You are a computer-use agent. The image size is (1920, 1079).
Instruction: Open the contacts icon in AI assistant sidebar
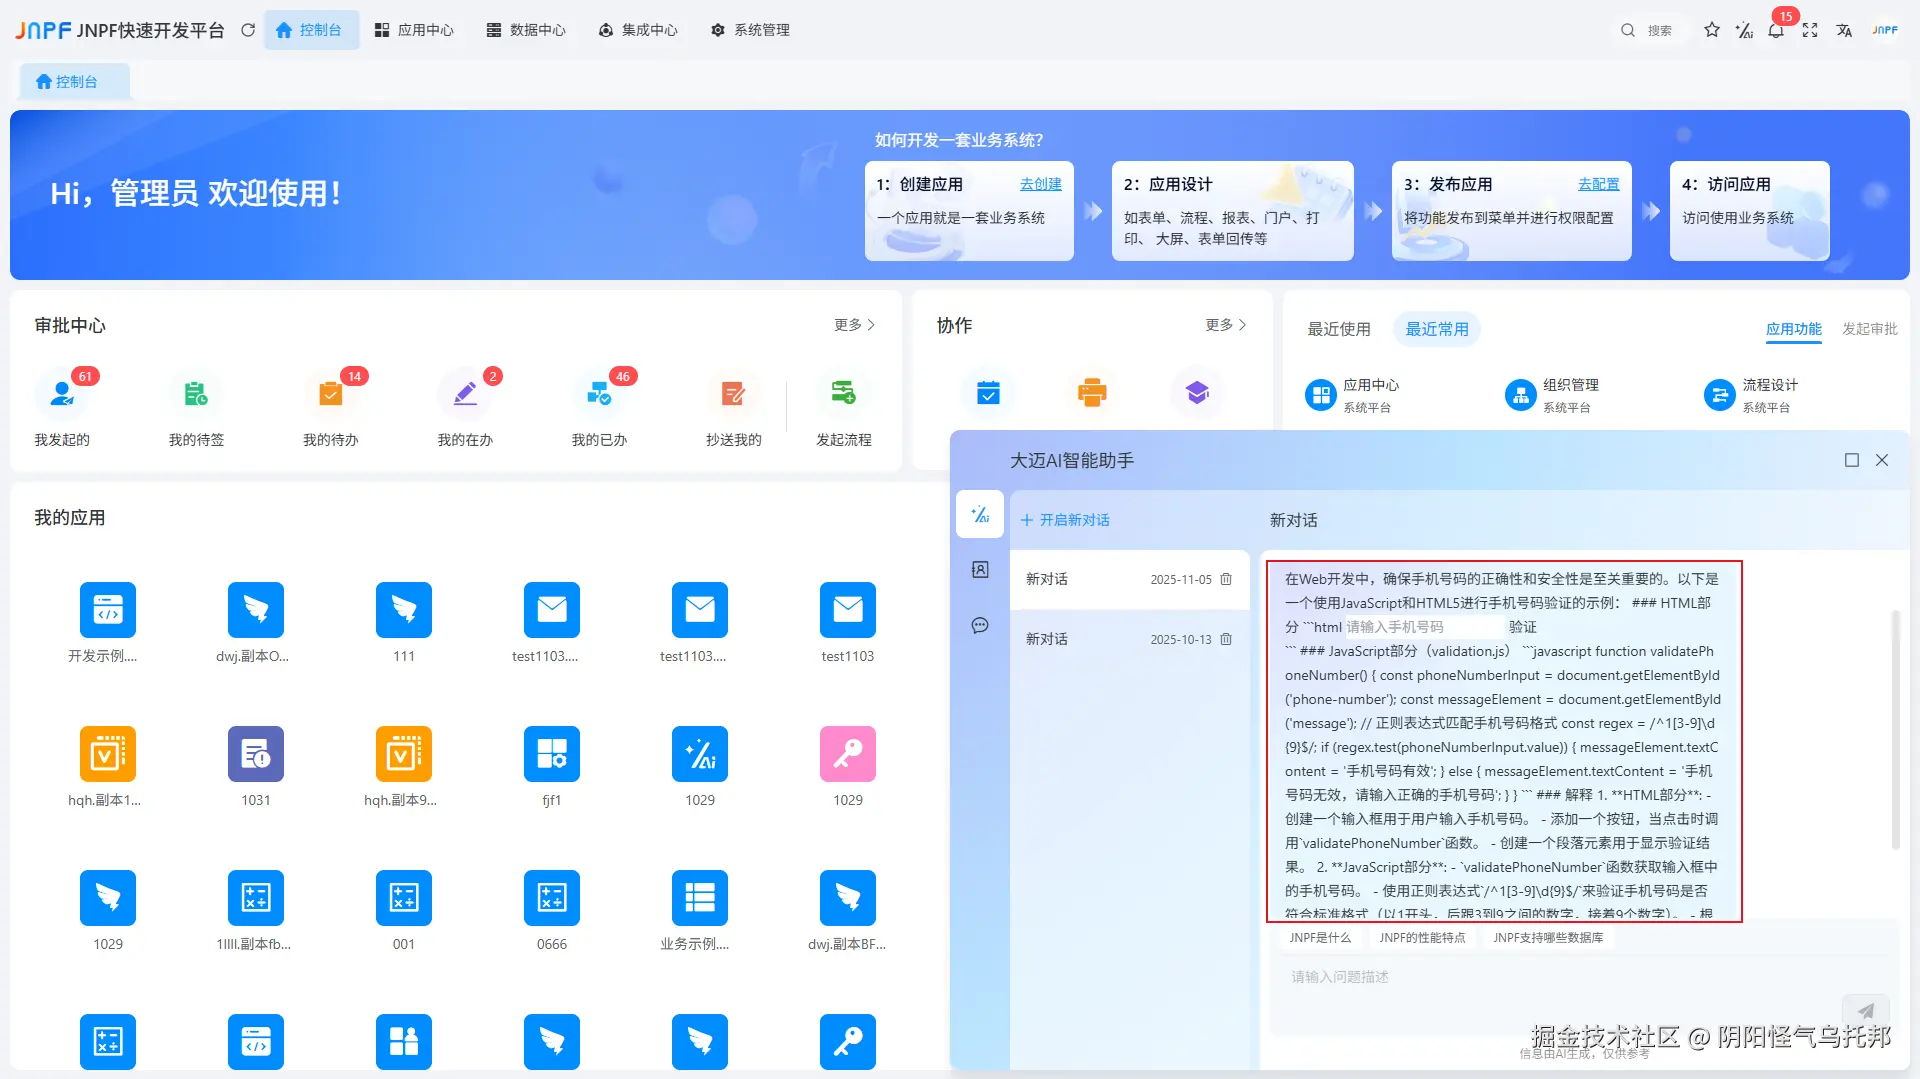[x=980, y=569]
